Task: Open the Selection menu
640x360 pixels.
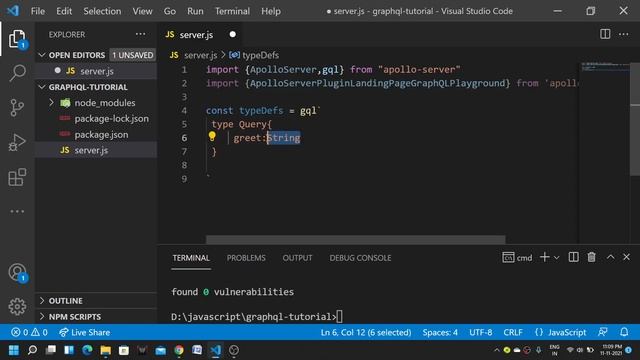Action: 102,11
